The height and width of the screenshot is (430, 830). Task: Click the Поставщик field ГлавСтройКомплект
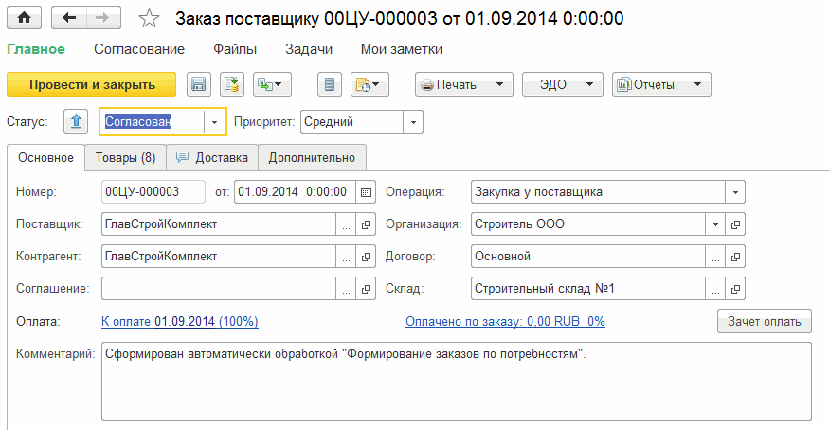[x=219, y=225]
